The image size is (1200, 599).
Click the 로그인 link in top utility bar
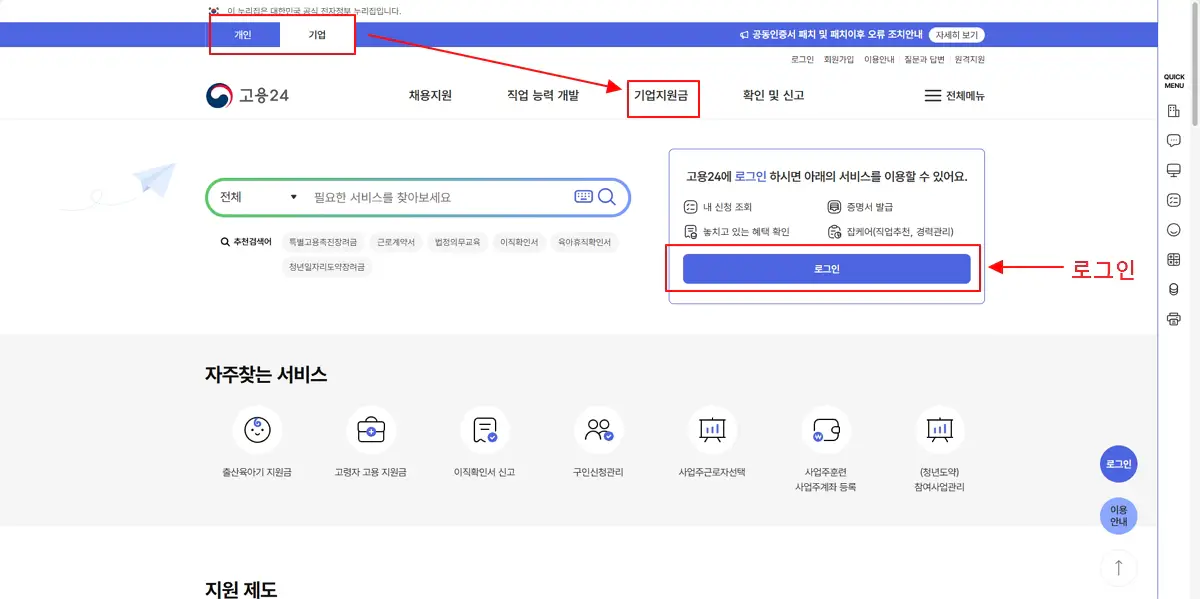(802, 60)
